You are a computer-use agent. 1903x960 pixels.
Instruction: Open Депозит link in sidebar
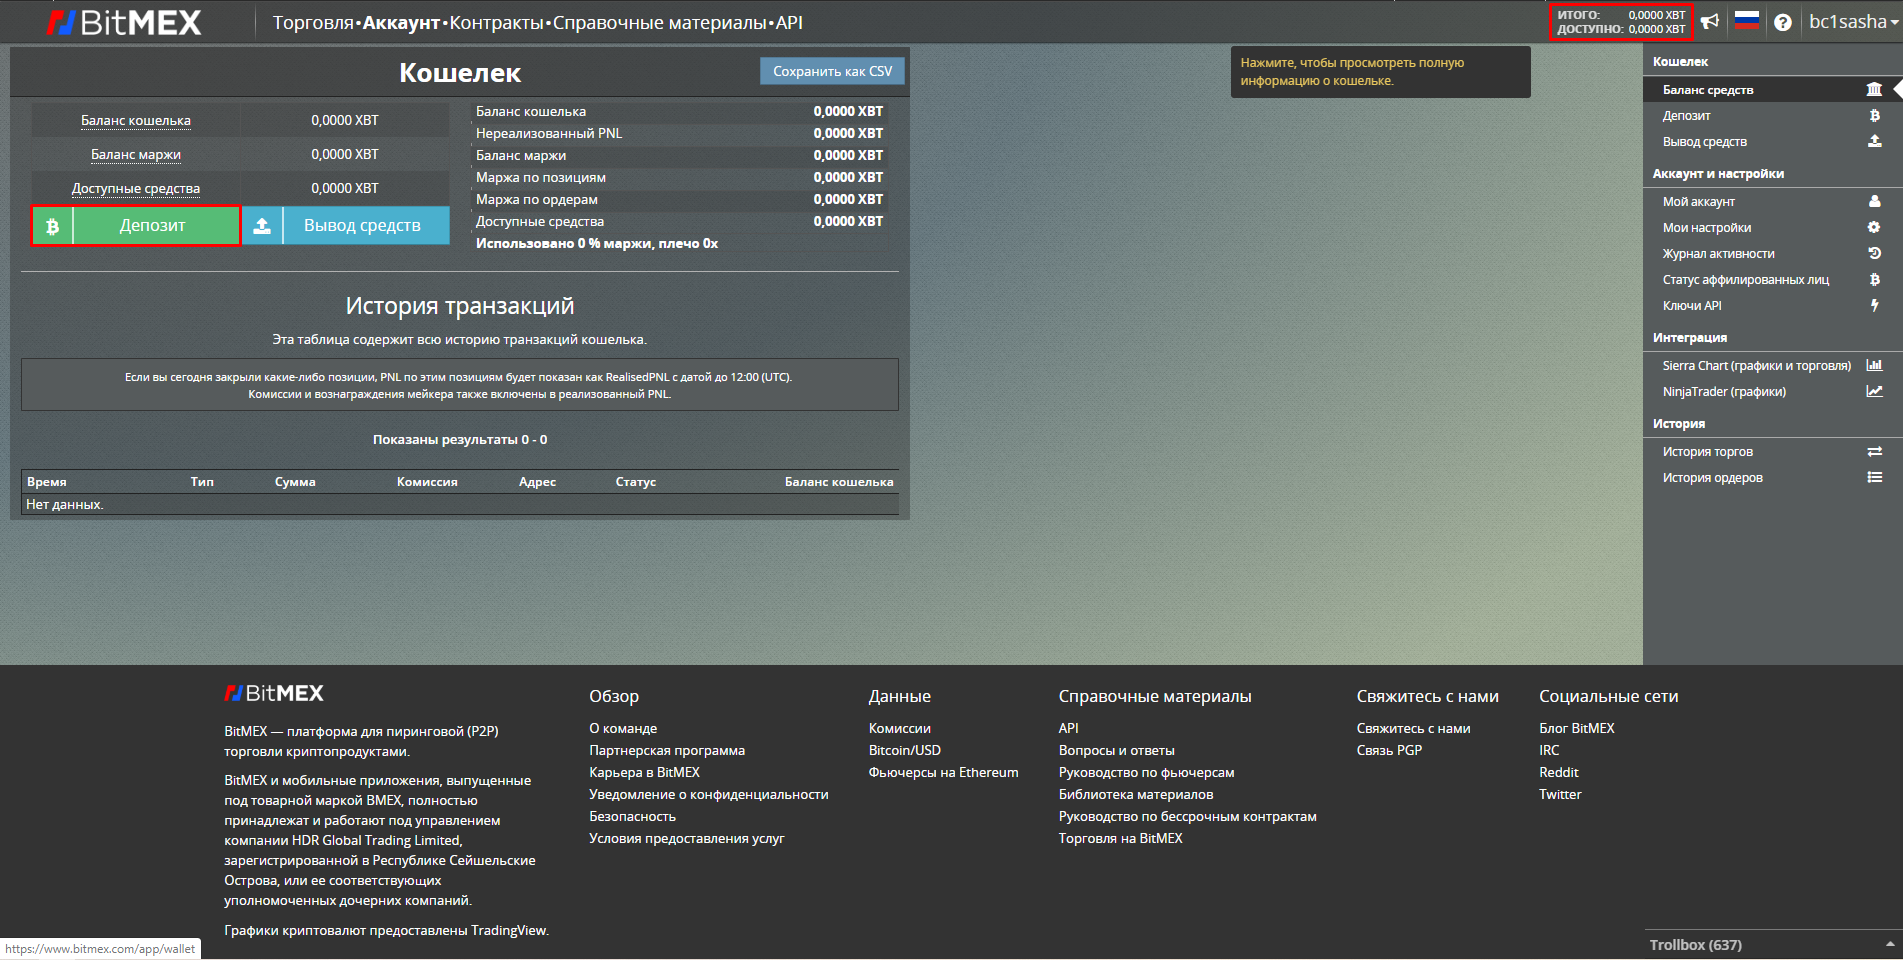[1686, 116]
